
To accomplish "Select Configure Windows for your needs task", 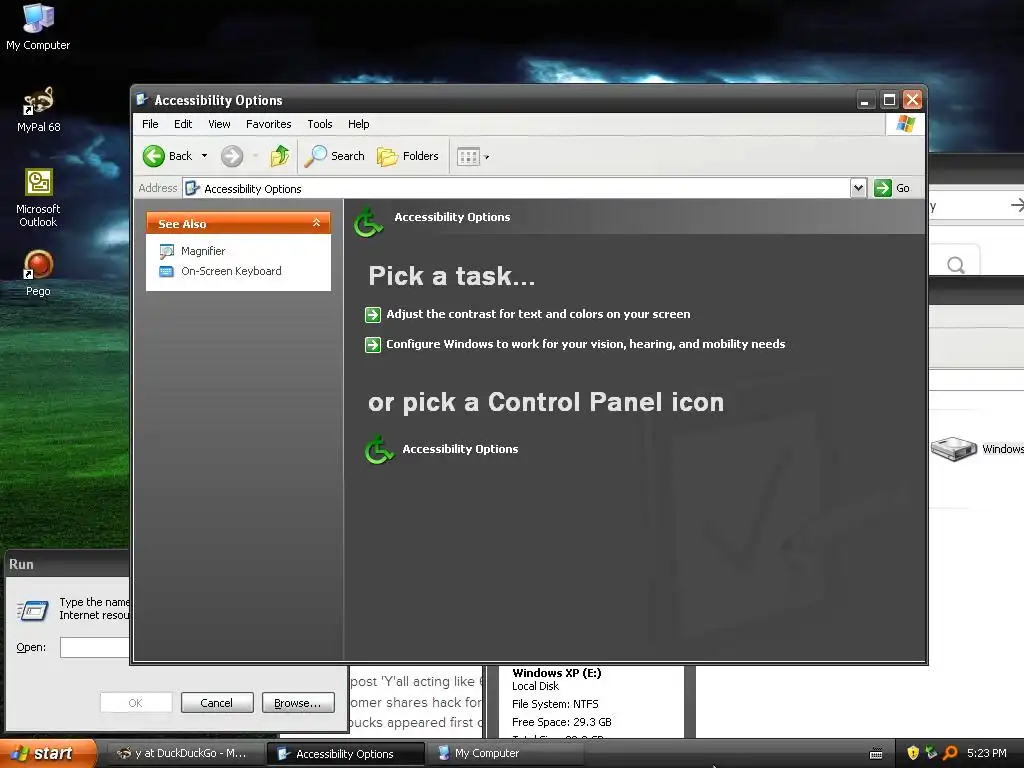I will coord(585,344).
